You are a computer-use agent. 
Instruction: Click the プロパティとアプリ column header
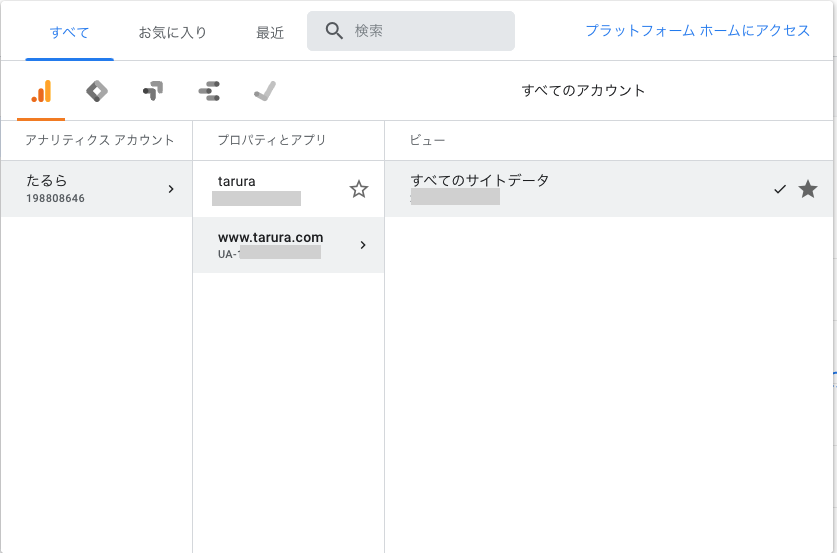pos(272,140)
